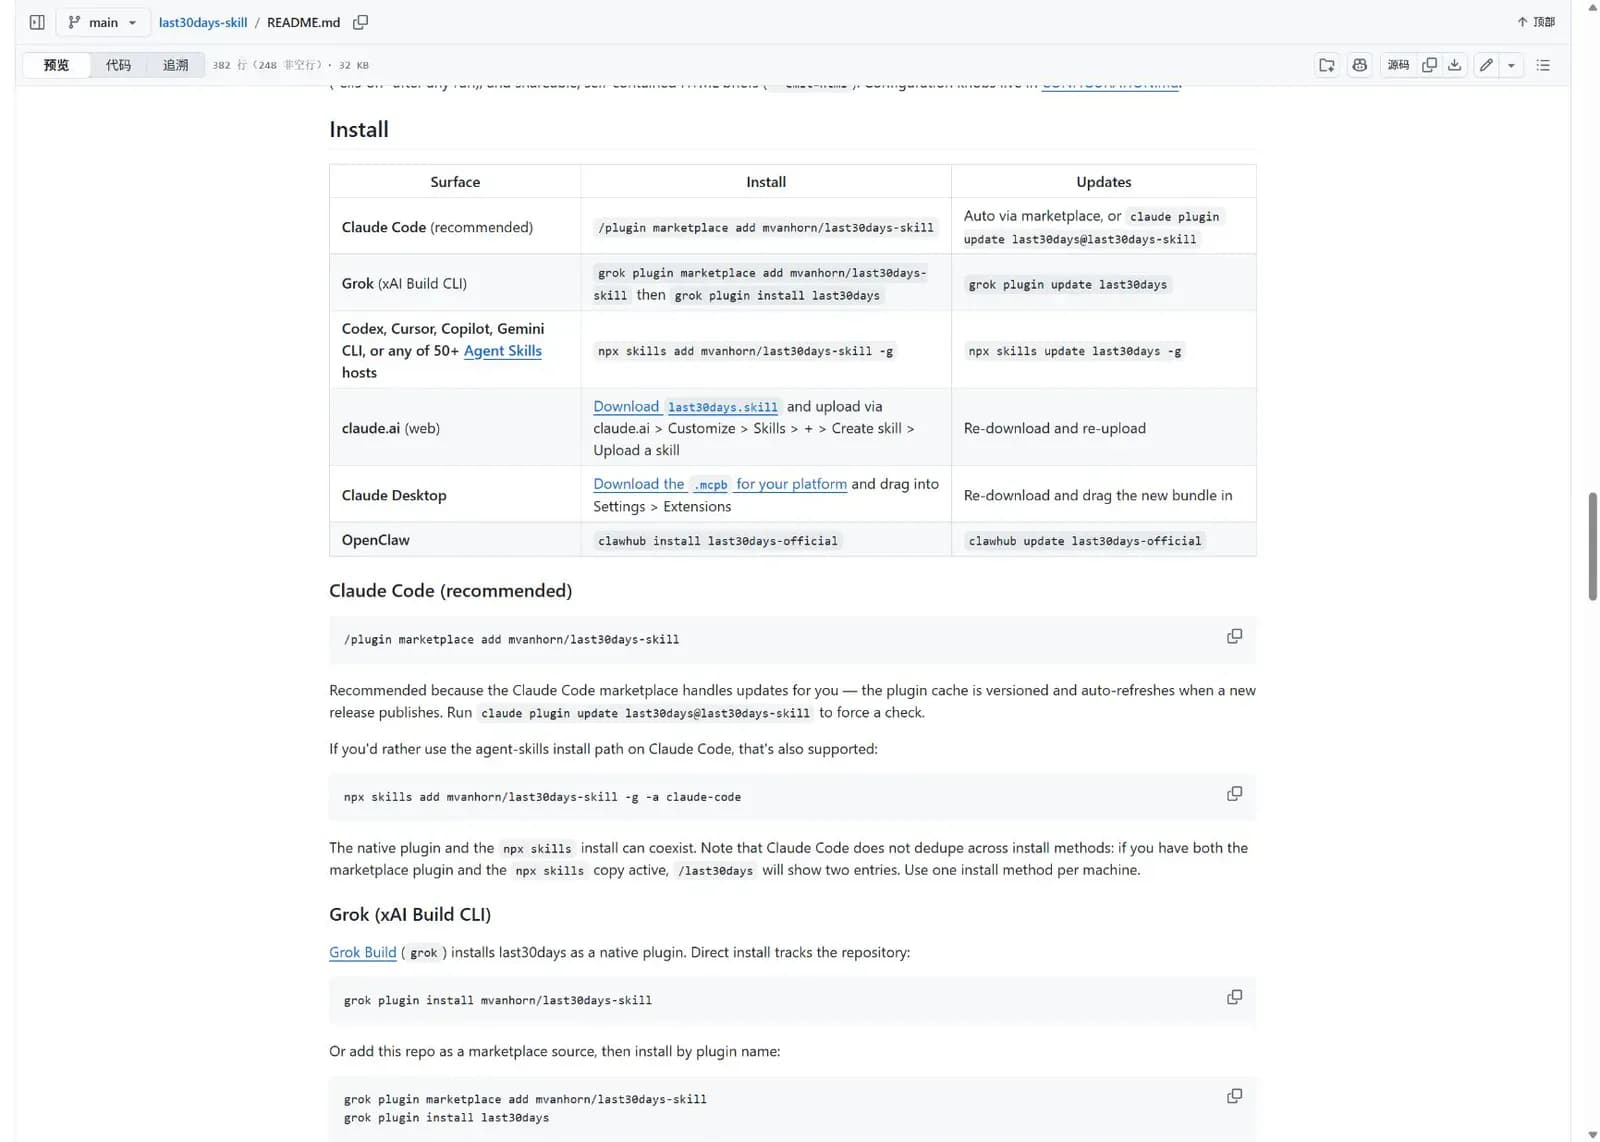Jump to top with the 顶部 button
Screen dimensions: 1600x1142
coord(1536,22)
